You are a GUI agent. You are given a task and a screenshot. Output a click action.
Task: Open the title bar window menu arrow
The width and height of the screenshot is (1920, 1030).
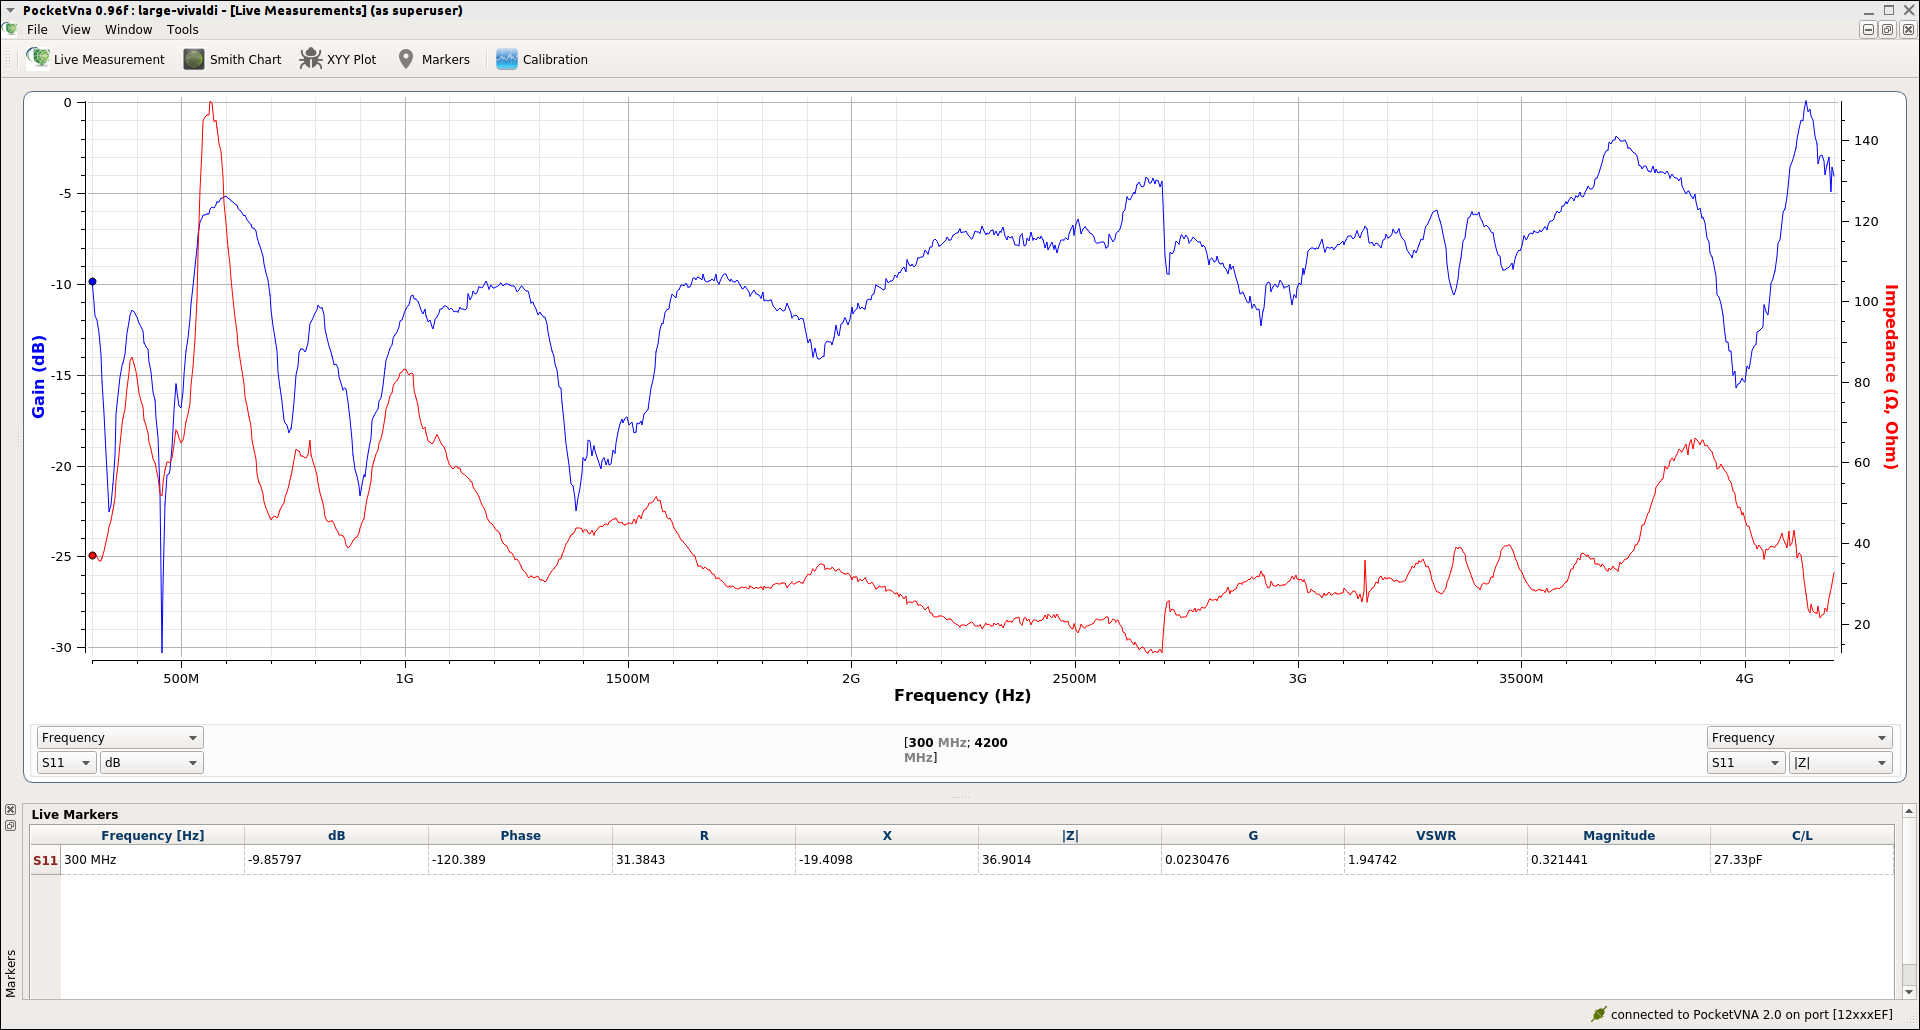10,10
